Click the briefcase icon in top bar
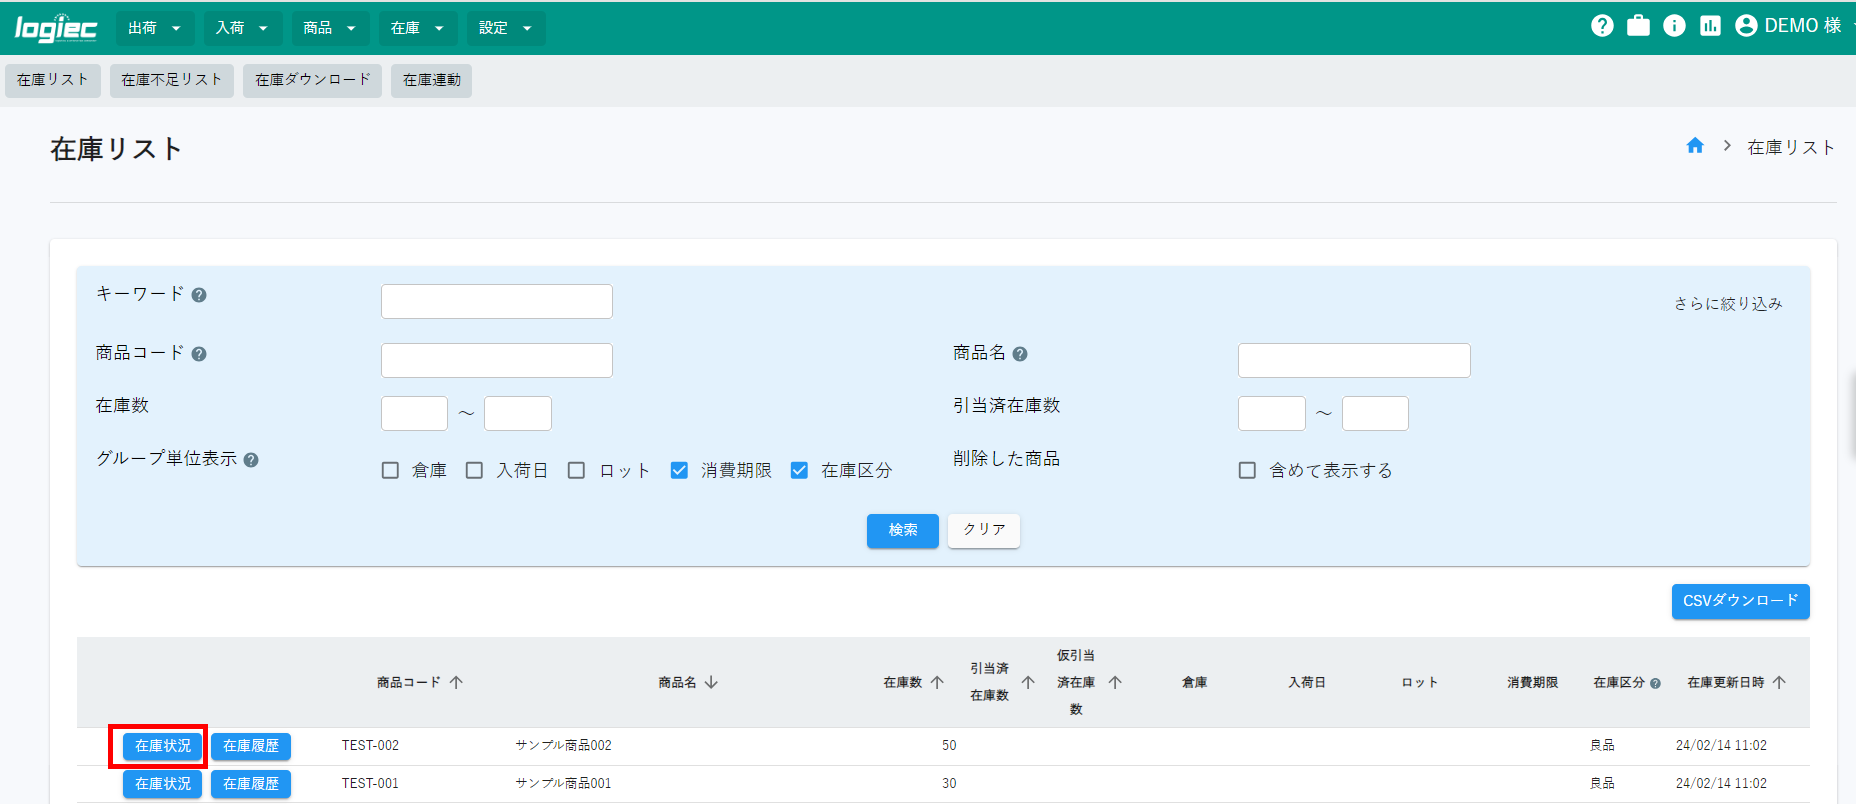The width and height of the screenshot is (1856, 804). (1638, 26)
